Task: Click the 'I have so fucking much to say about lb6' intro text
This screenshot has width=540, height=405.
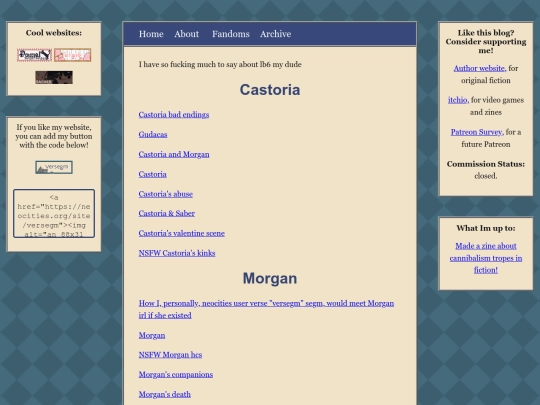Action: click(x=220, y=64)
